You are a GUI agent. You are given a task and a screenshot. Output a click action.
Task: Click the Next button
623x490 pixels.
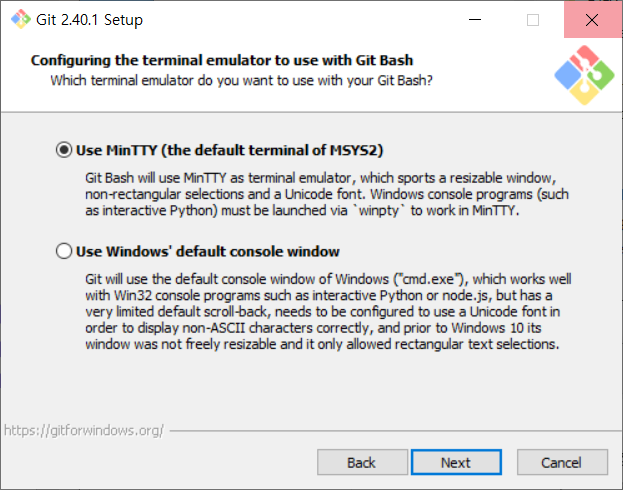[456, 462]
